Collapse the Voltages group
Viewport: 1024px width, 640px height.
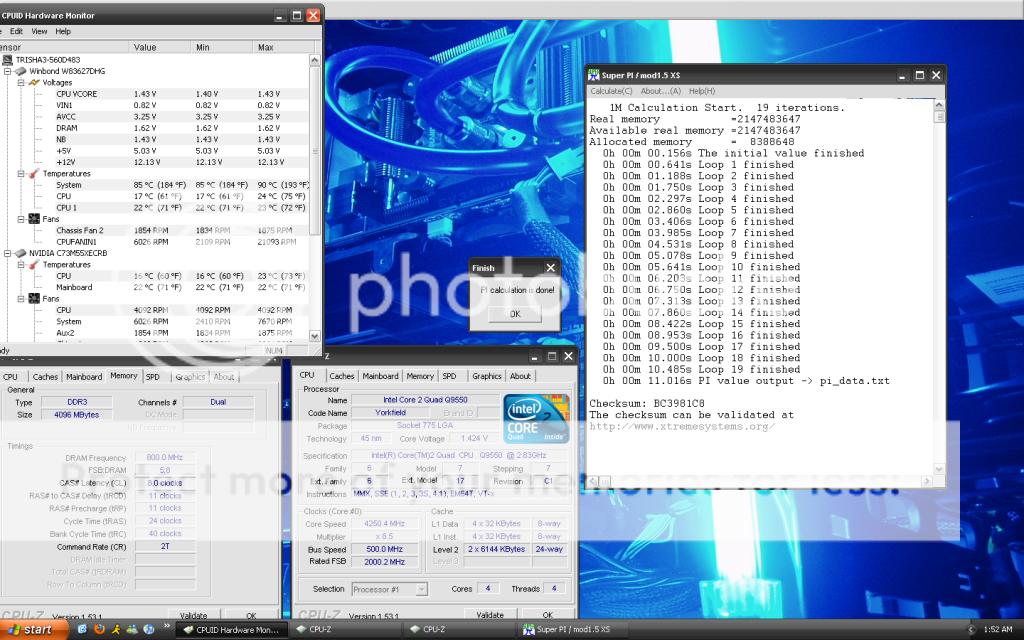(x=21, y=83)
